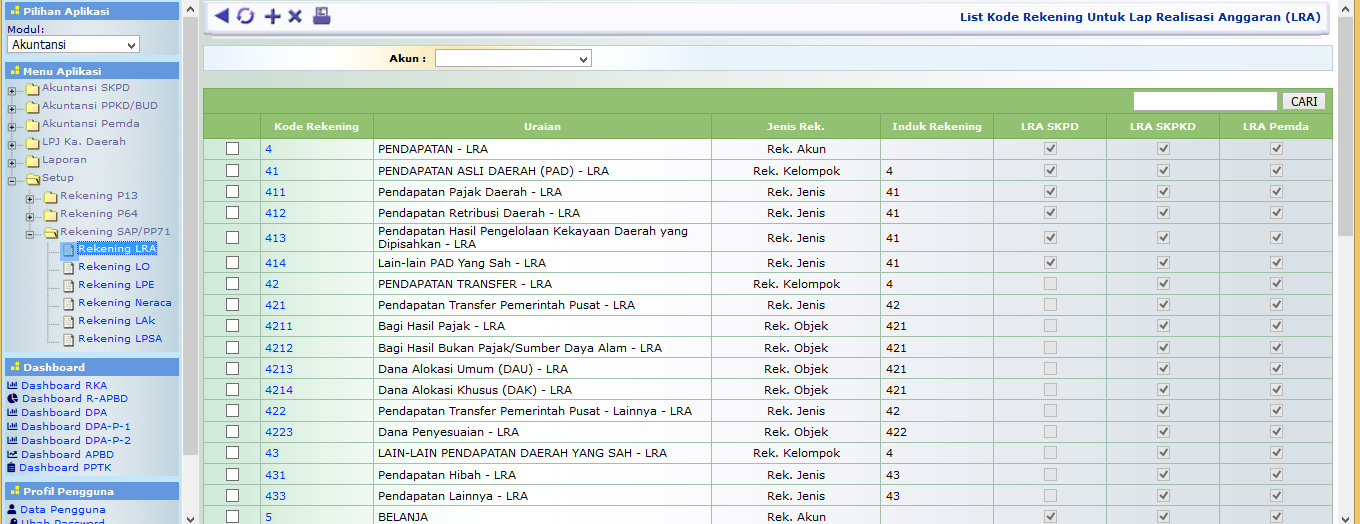Image resolution: width=1360 pixels, height=524 pixels.
Task: Open Rekening Neraca in the tree
Action: 124,303
